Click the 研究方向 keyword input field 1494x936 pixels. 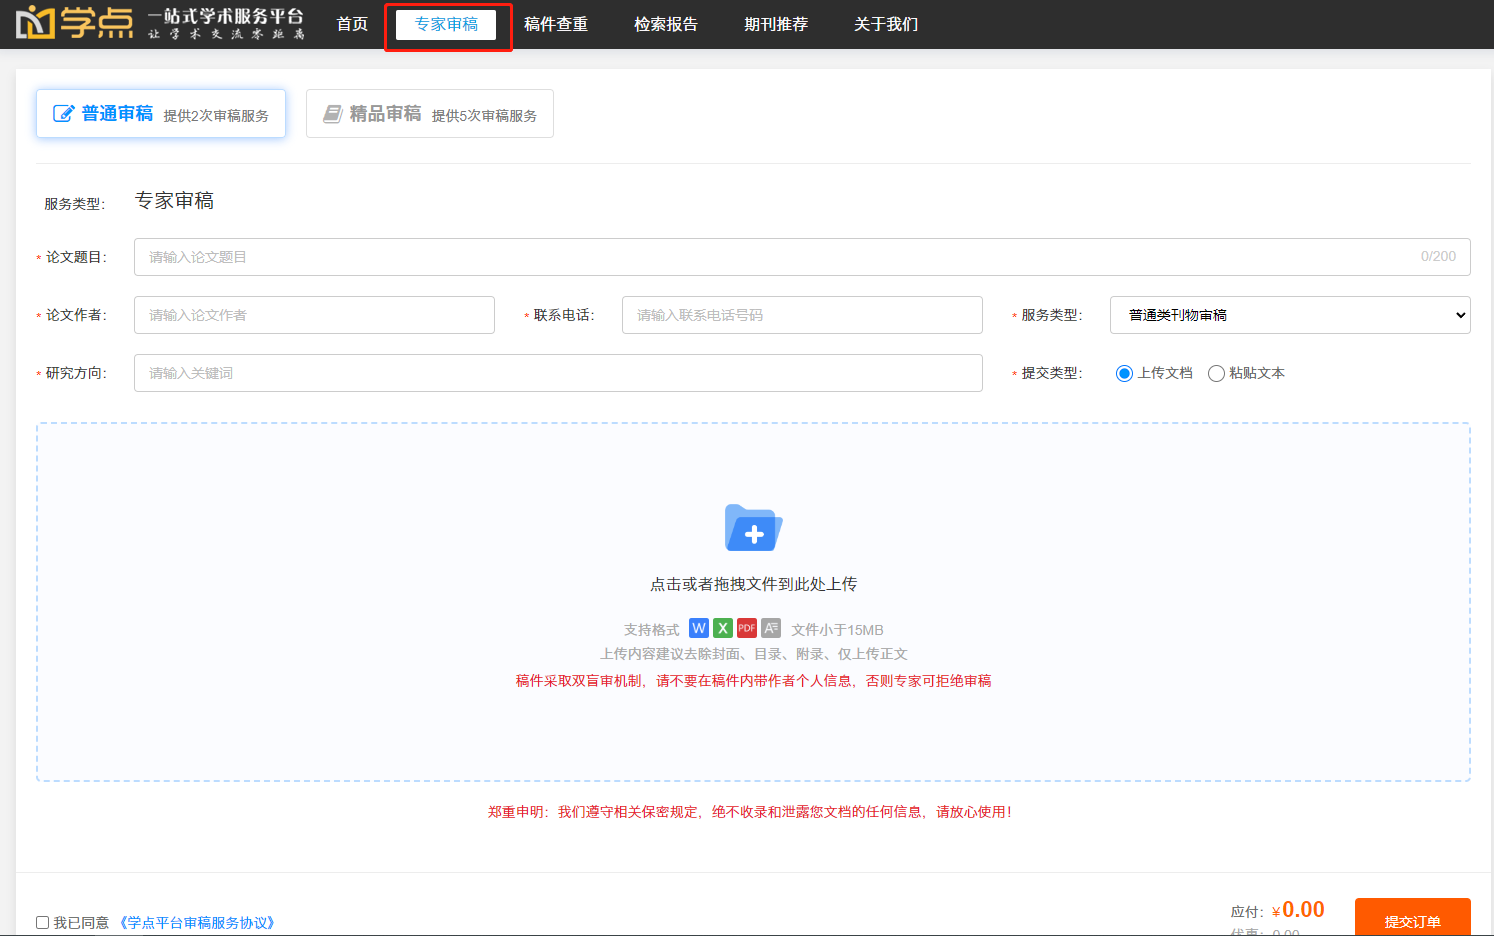click(x=558, y=373)
